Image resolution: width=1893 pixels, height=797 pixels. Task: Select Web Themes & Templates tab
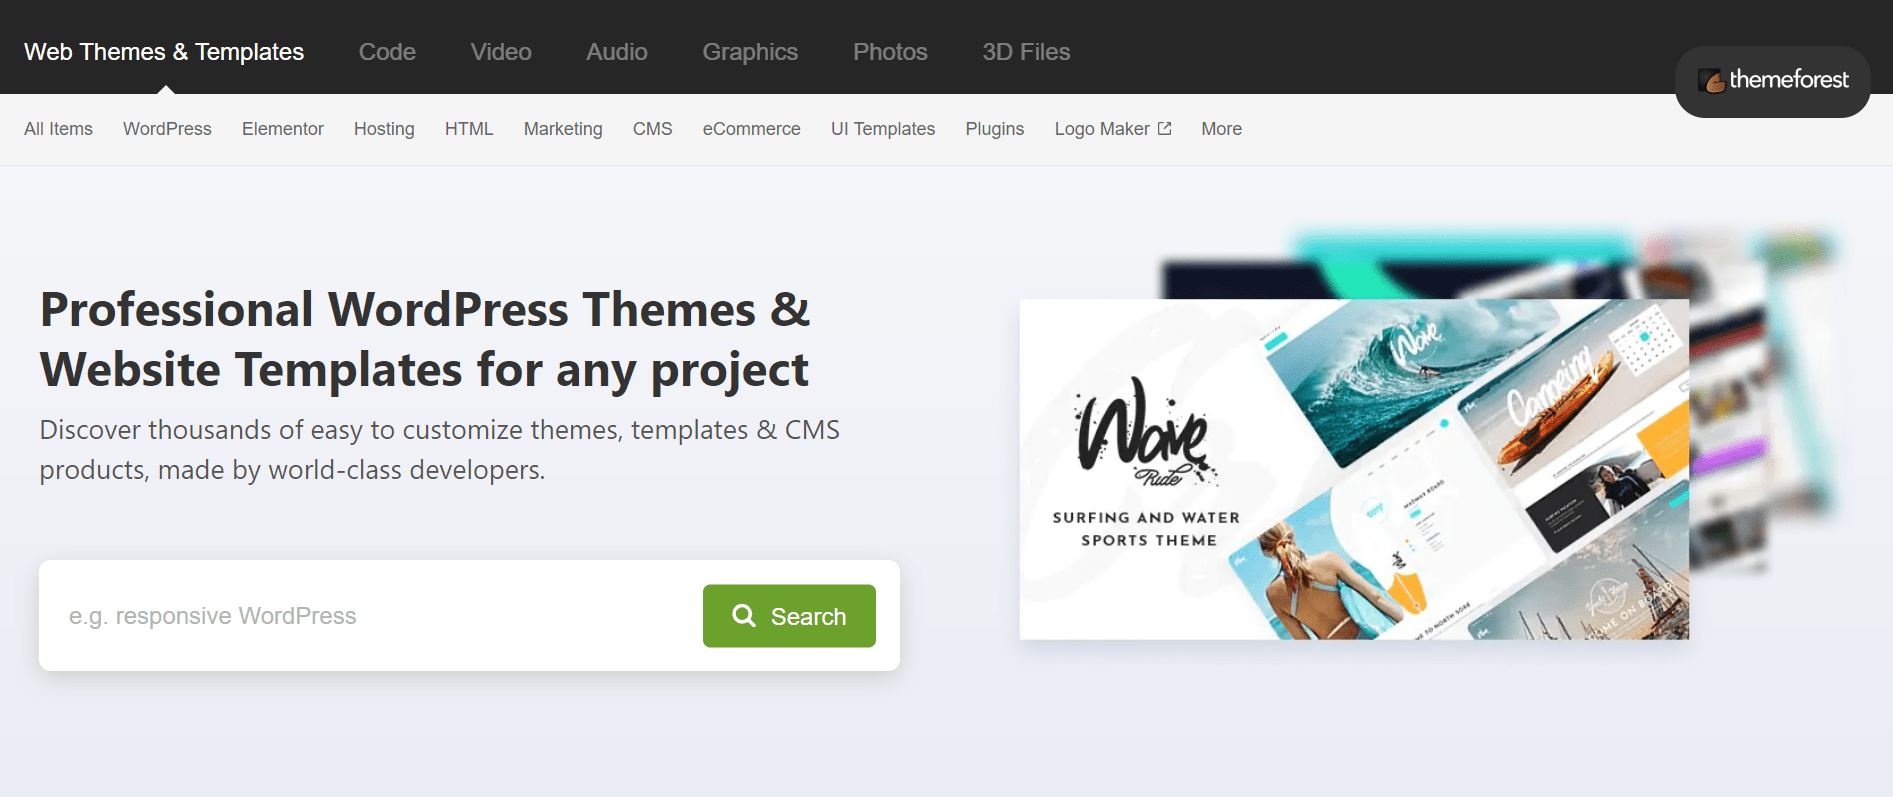coord(164,52)
